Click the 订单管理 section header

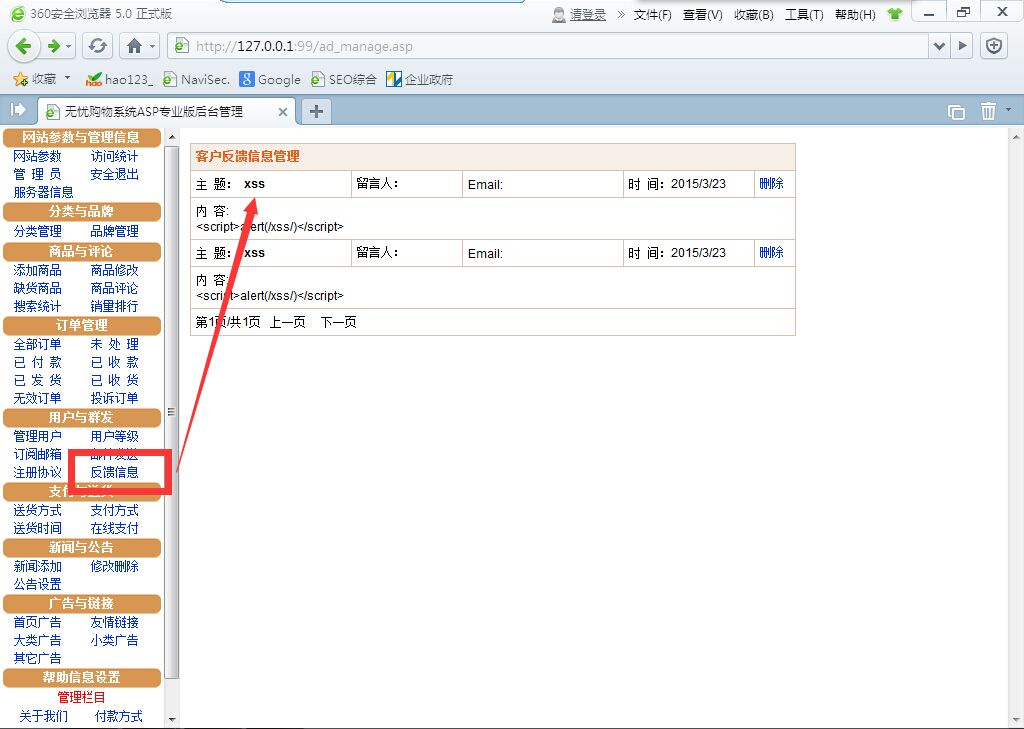pos(82,325)
